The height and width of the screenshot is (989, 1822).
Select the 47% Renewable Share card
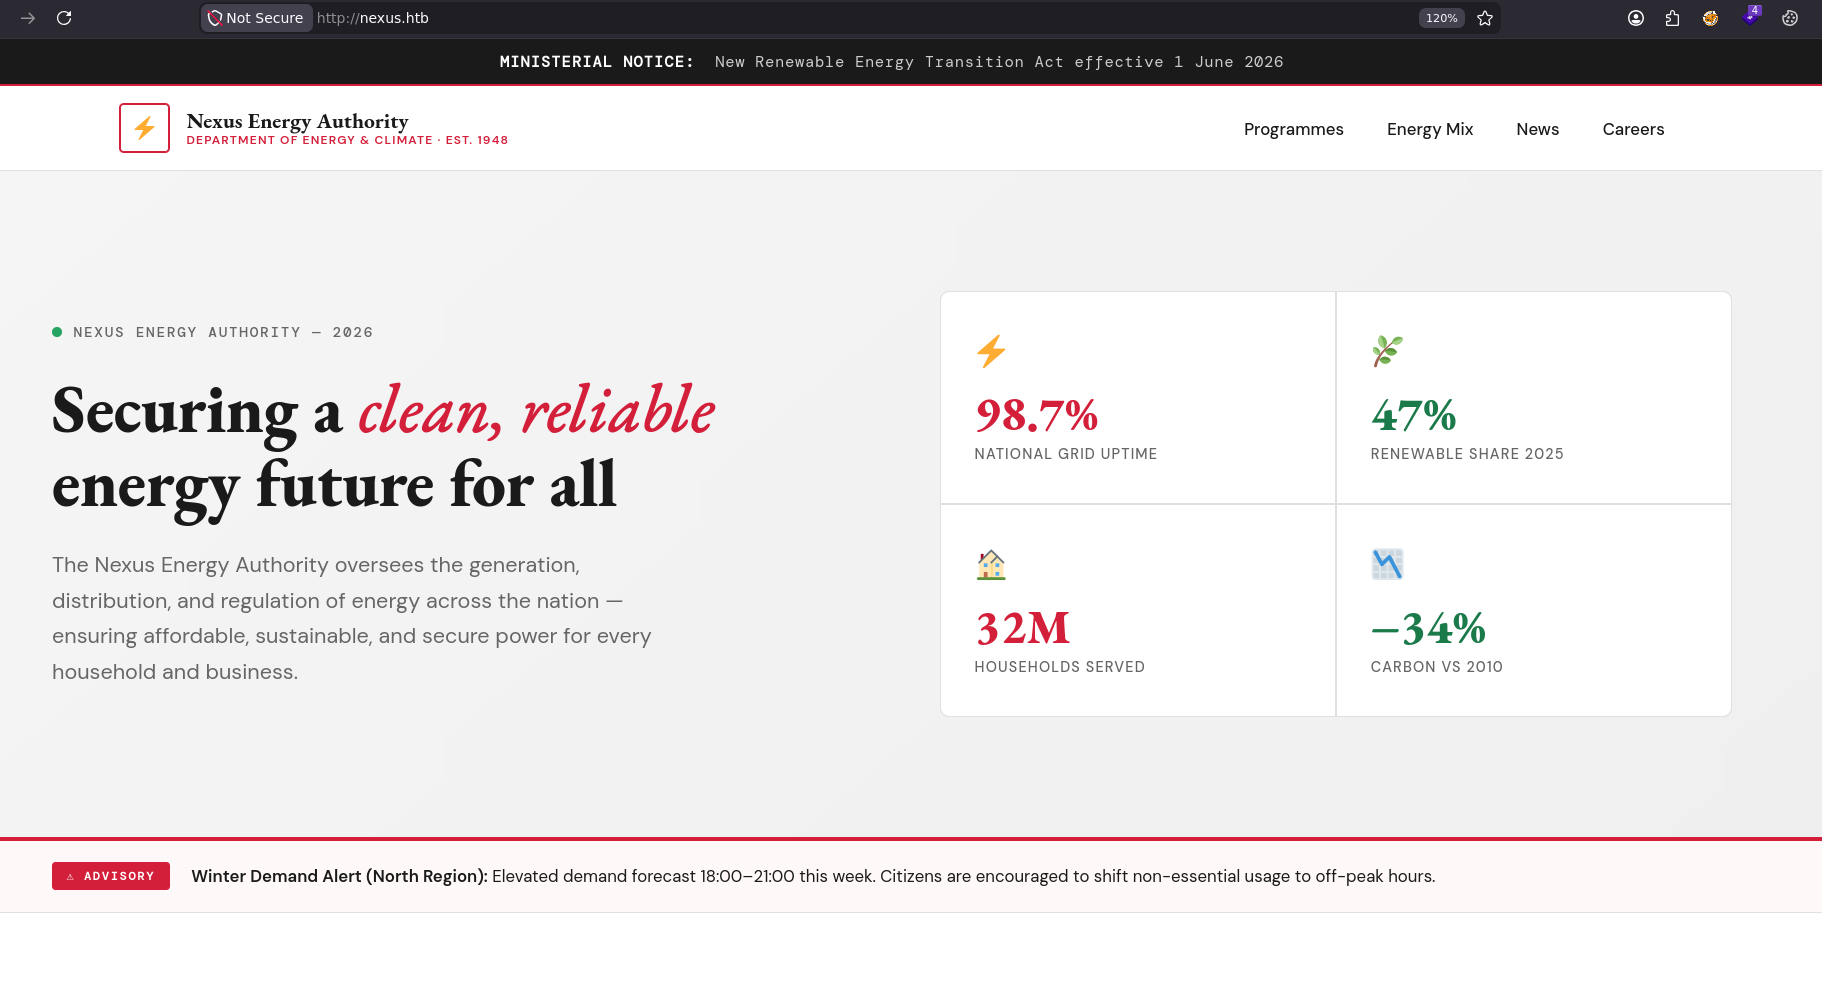[1534, 398]
